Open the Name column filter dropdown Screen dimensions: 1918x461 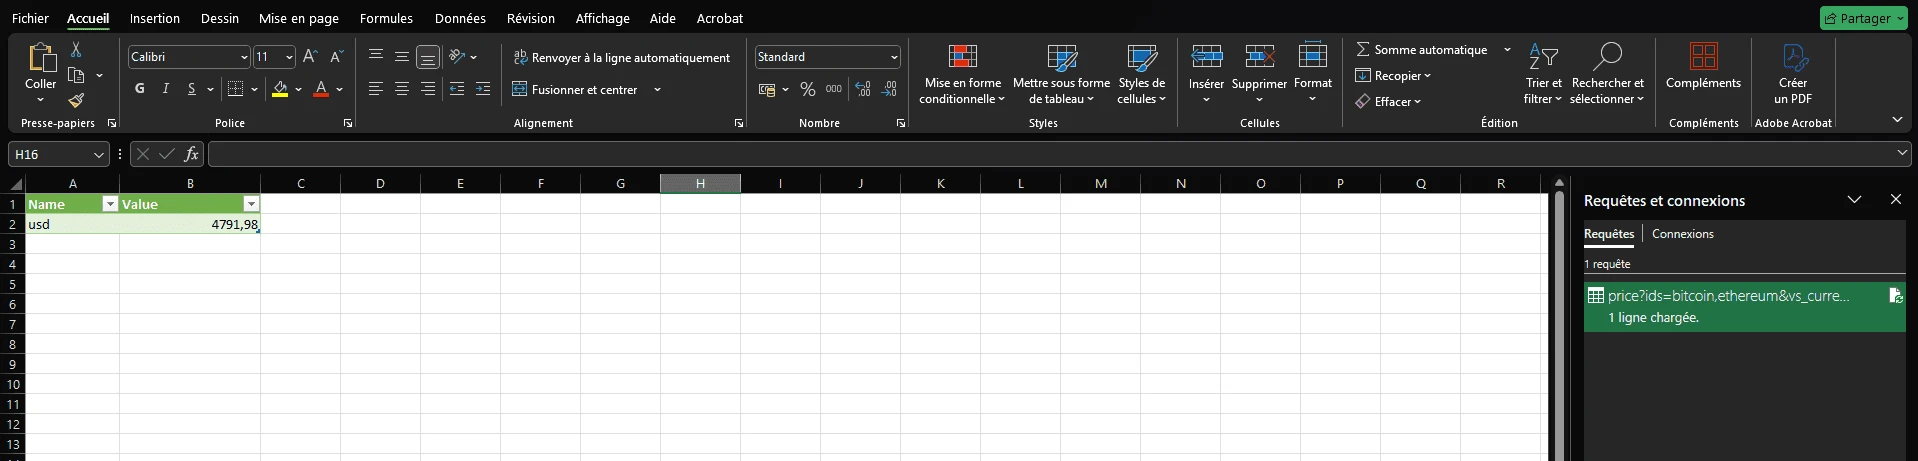coord(110,204)
